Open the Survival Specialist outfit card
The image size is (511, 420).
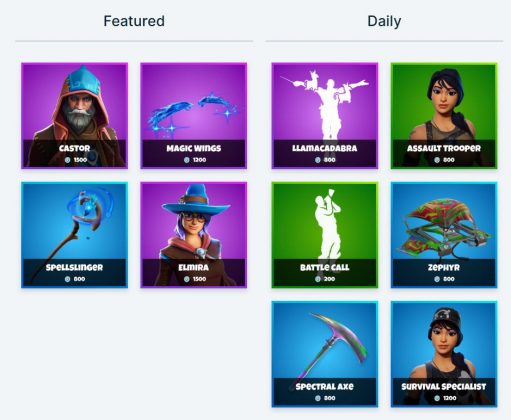coord(444,354)
